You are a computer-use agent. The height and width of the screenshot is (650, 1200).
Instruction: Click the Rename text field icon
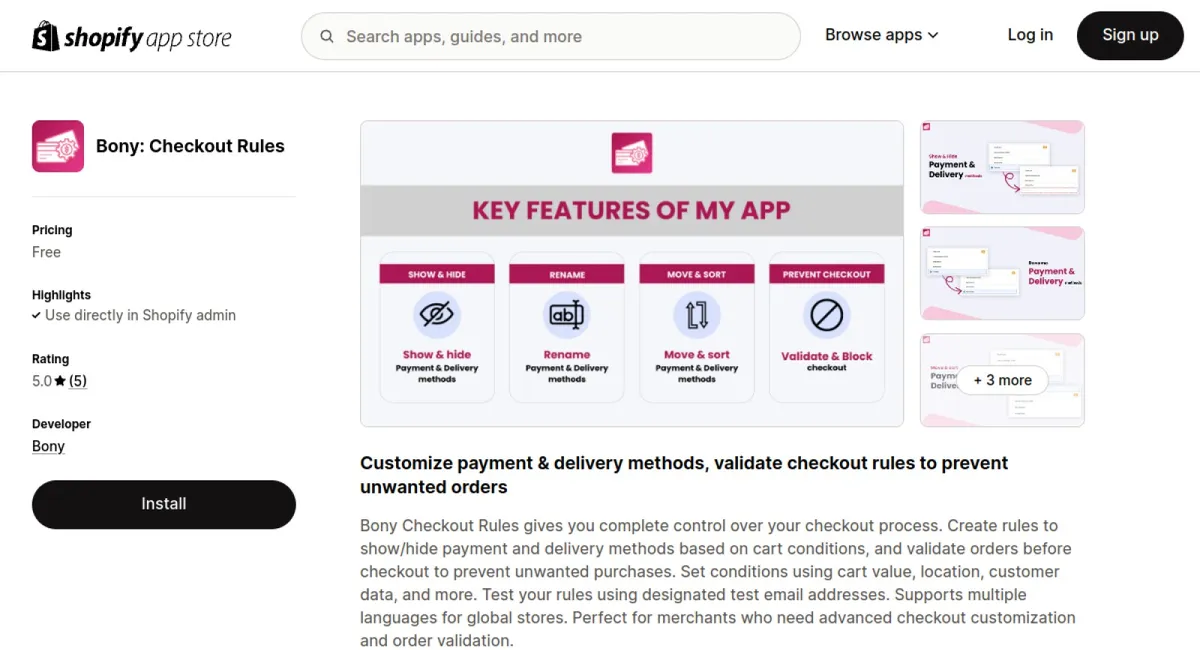pyautogui.click(x=567, y=315)
